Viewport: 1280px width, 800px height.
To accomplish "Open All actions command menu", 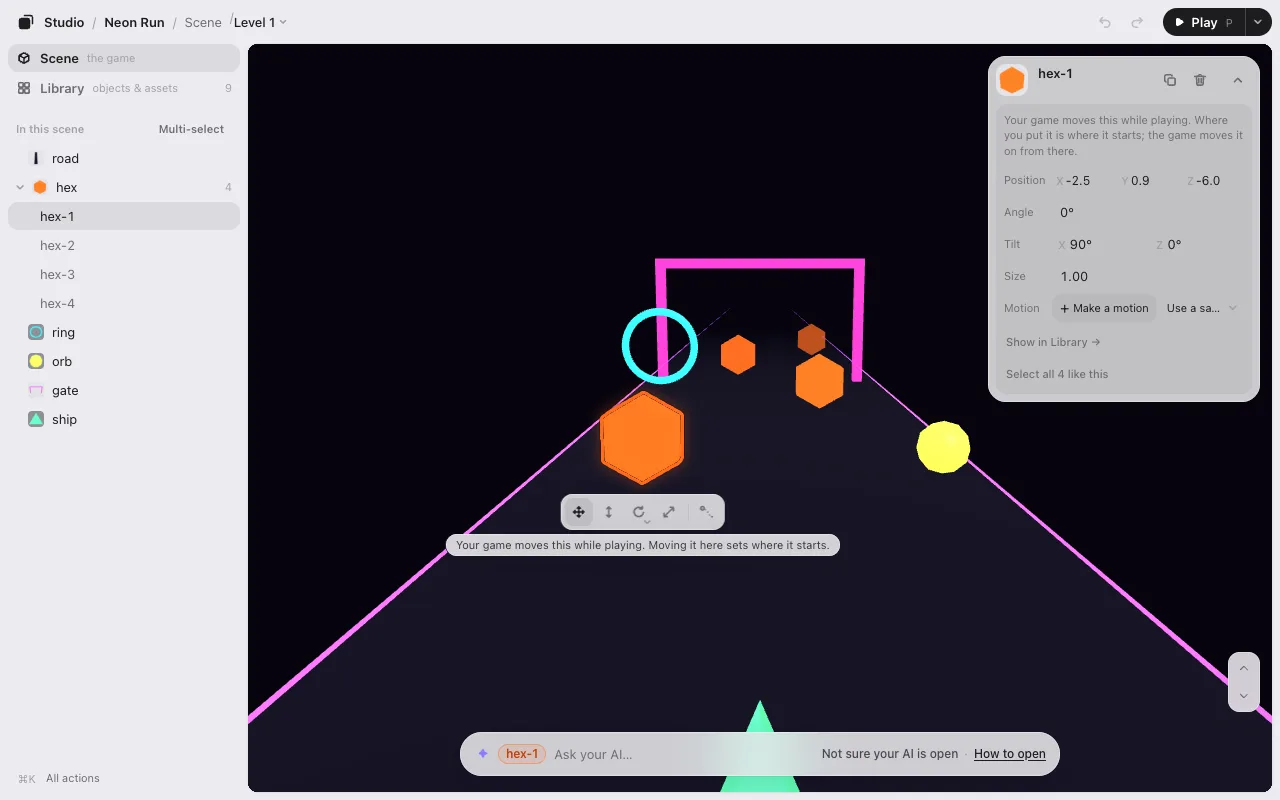I will [59, 778].
